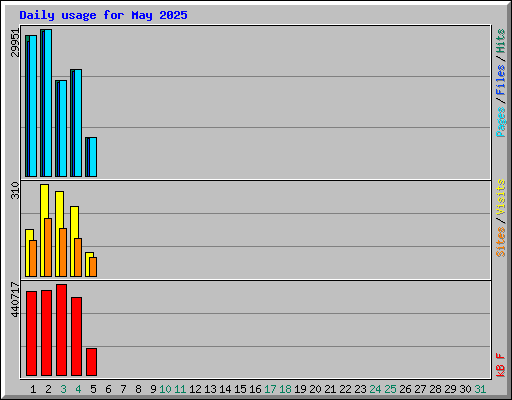Viewport: 512px width, 400px height.
Task: Pick the red KB bar for day 2
Action: [x=47, y=333]
